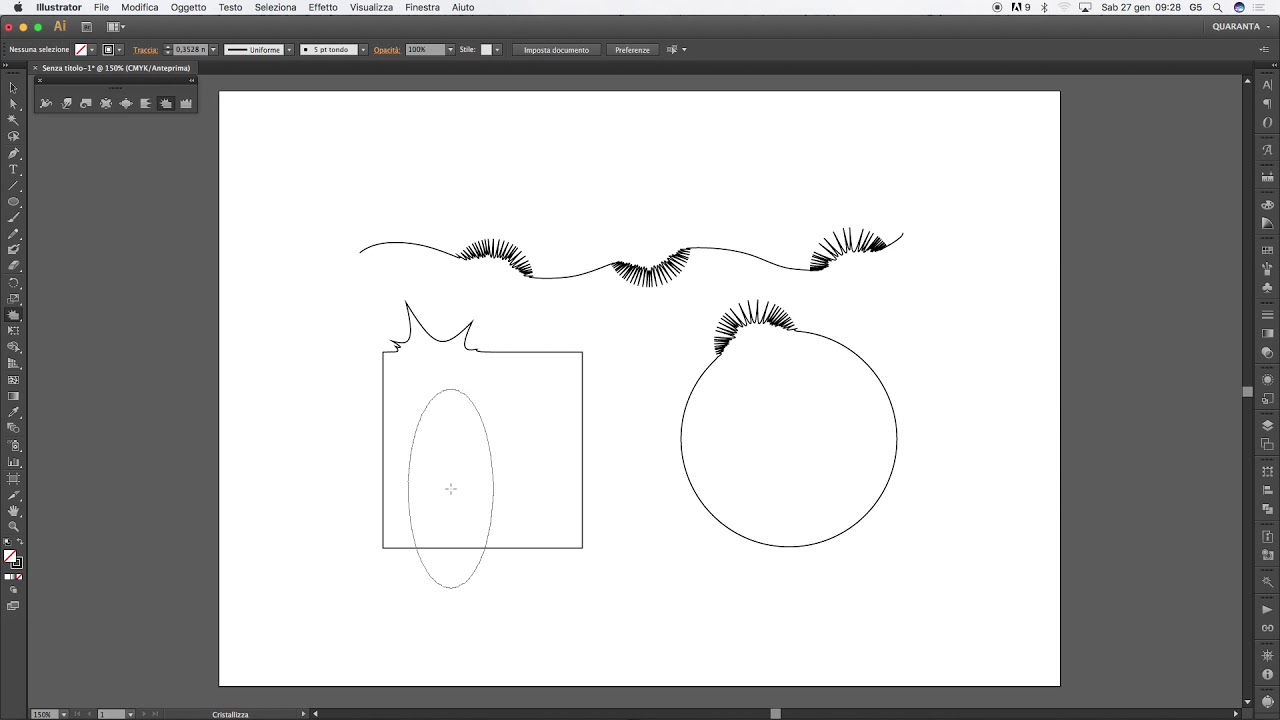
Task: Open the arrange documents dropdown
Action: click(x=116, y=27)
